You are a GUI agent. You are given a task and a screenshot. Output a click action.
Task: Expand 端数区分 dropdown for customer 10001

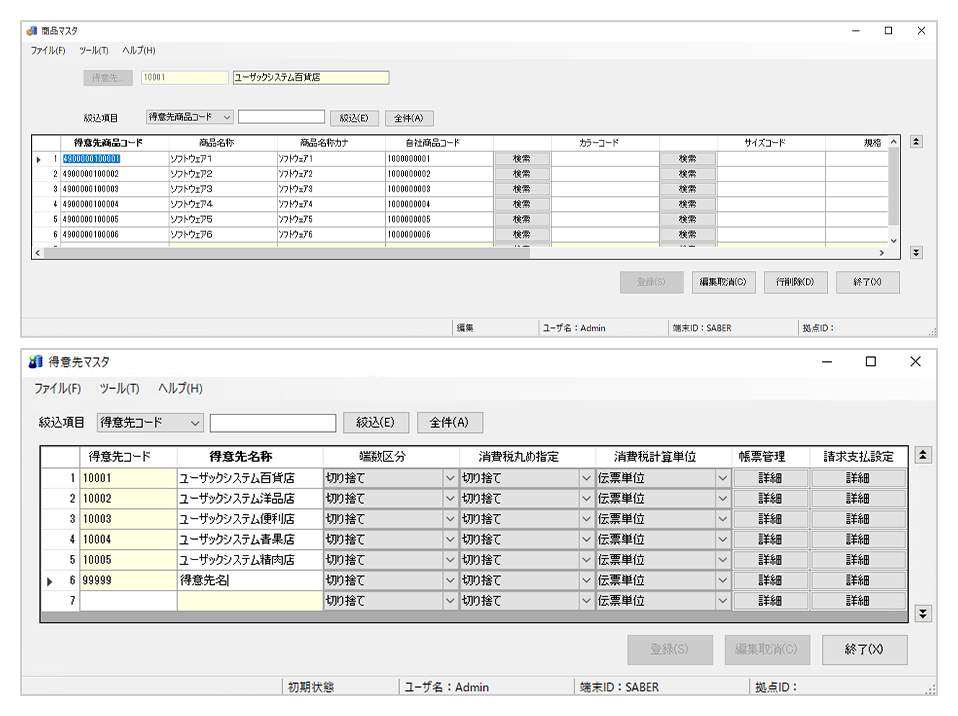coord(449,478)
